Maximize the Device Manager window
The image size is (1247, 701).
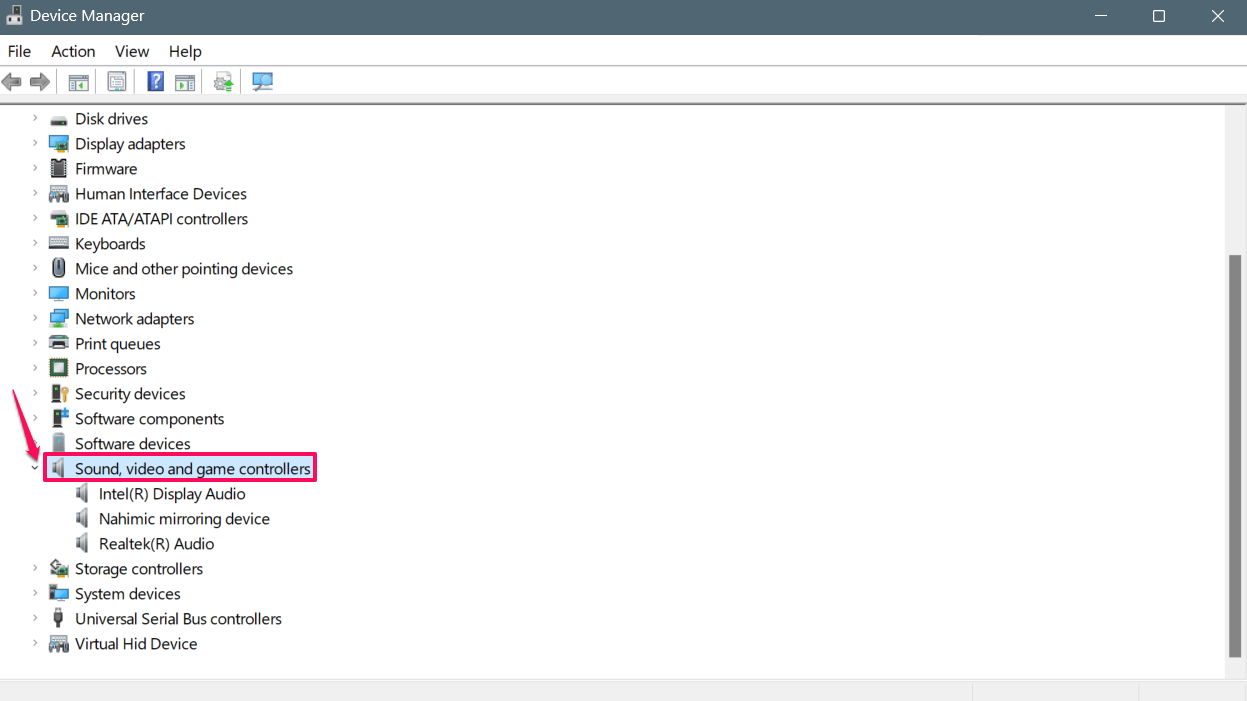coord(1158,16)
